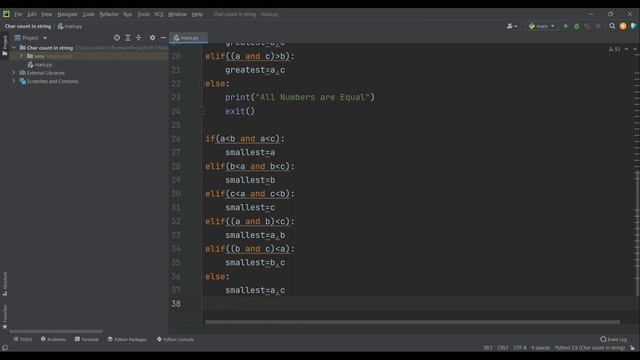Close the main.py editor tab
The image size is (640, 360).
203,38
